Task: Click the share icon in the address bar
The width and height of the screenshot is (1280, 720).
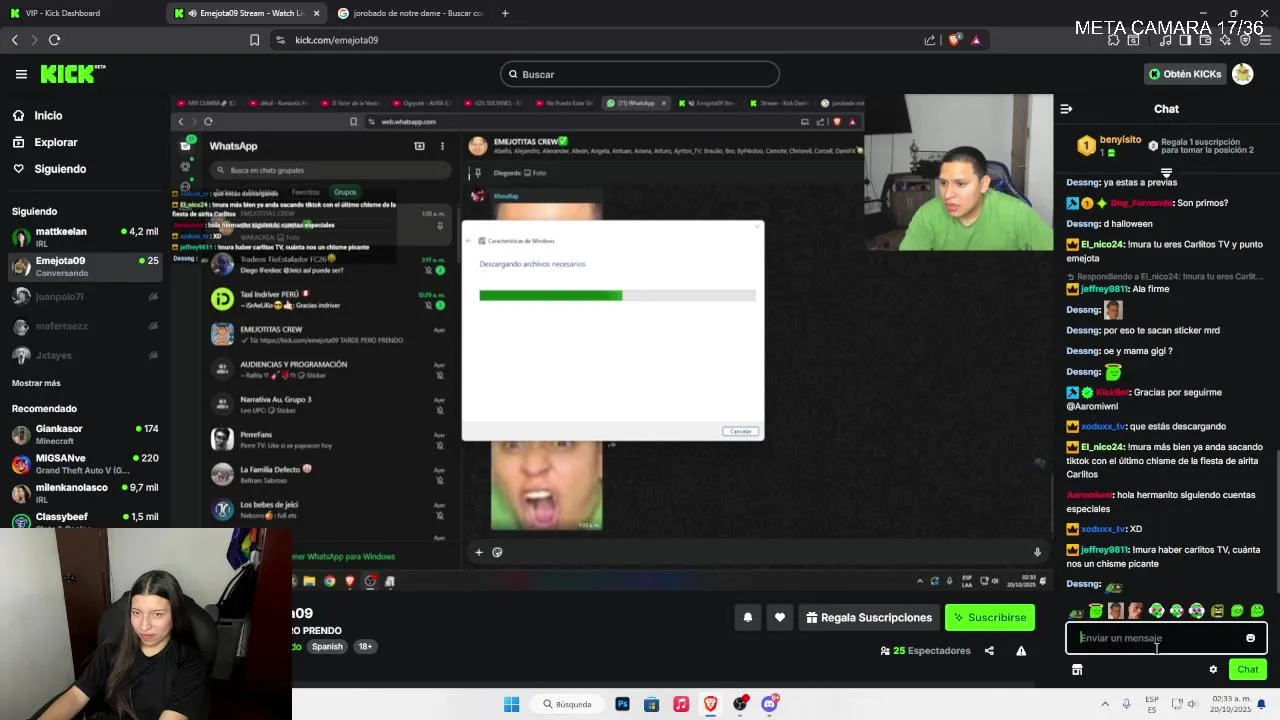Action: coord(930,40)
